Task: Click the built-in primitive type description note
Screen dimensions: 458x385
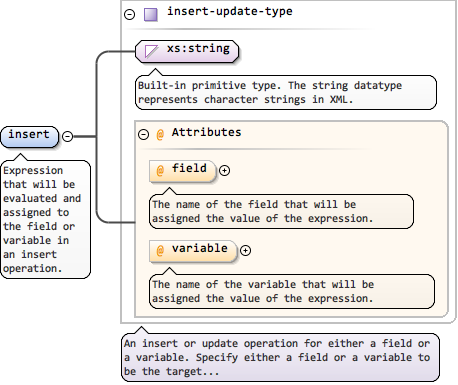Action: pos(286,92)
